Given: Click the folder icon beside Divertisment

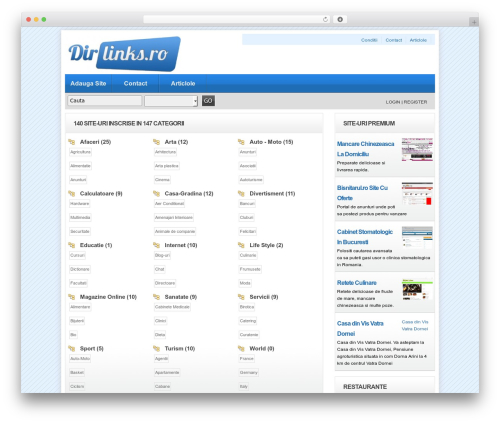Looking at the screenshot, I should click(241, 194).
